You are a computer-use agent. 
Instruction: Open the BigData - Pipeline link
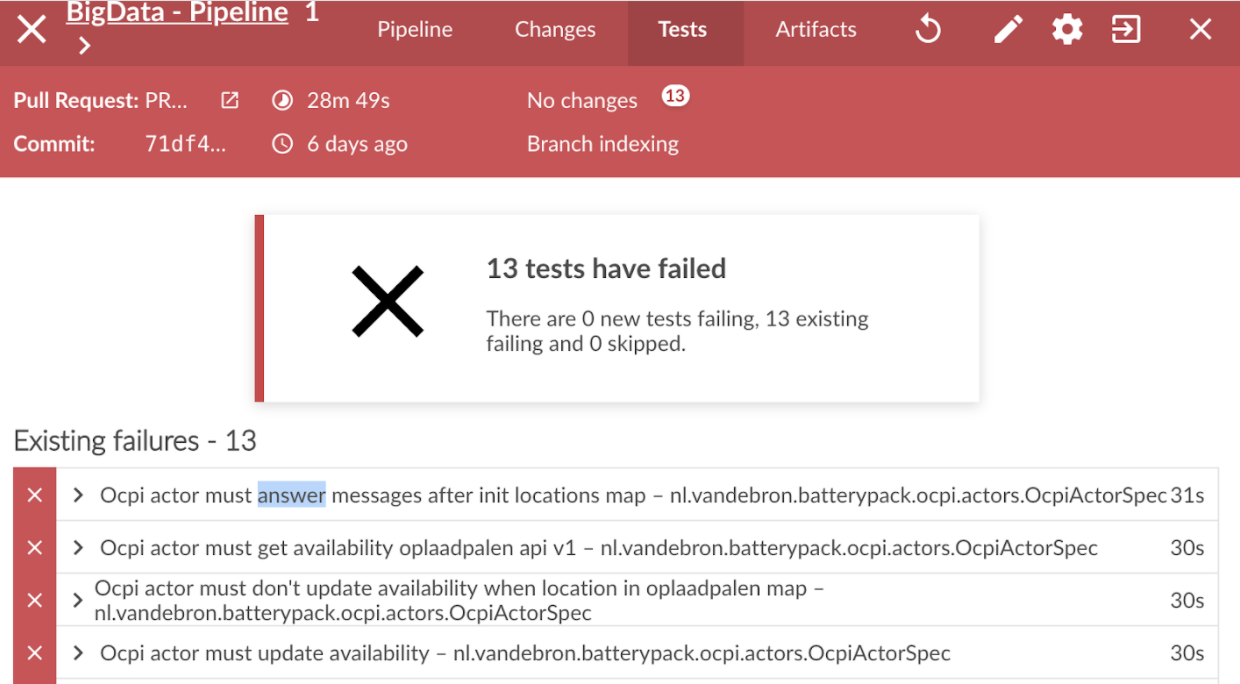click(177, 13)
